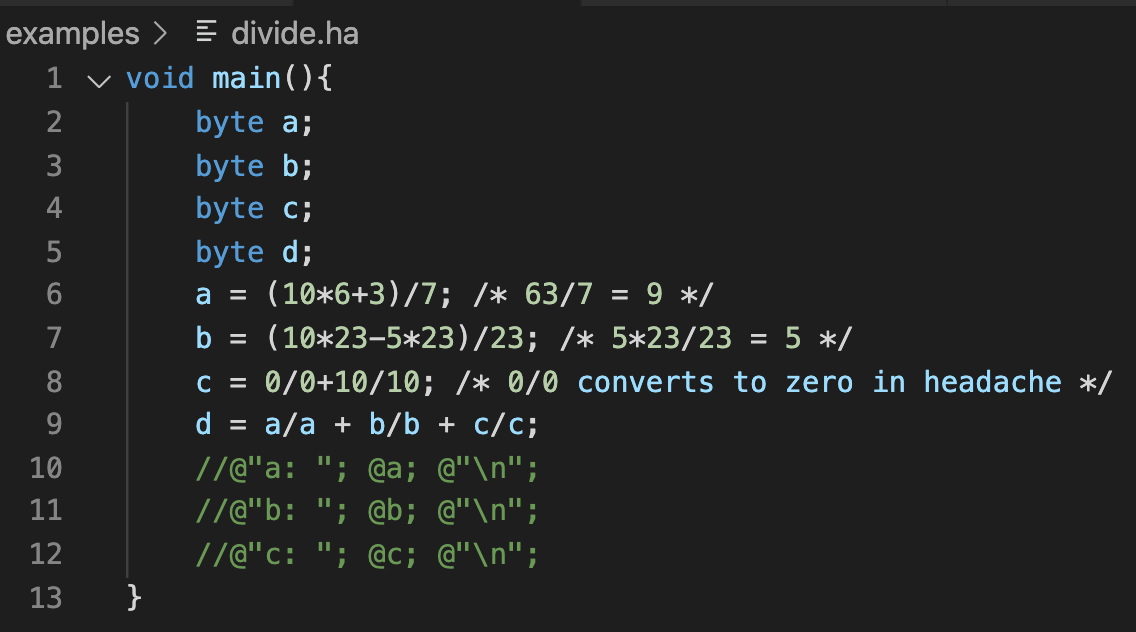Viewport: 1136px width, 632px height.
Task: Click the closing brace on line 13
Action: pyautogui.click(x=134, y=597)
